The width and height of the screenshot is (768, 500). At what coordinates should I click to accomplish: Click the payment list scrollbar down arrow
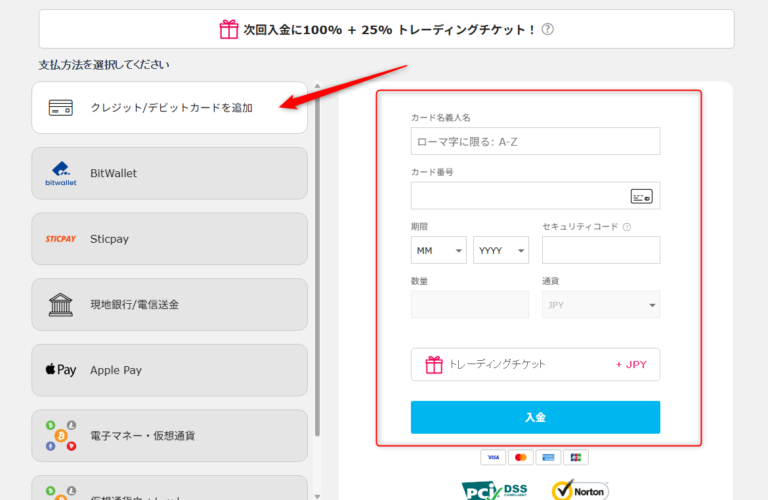[317, 496]
